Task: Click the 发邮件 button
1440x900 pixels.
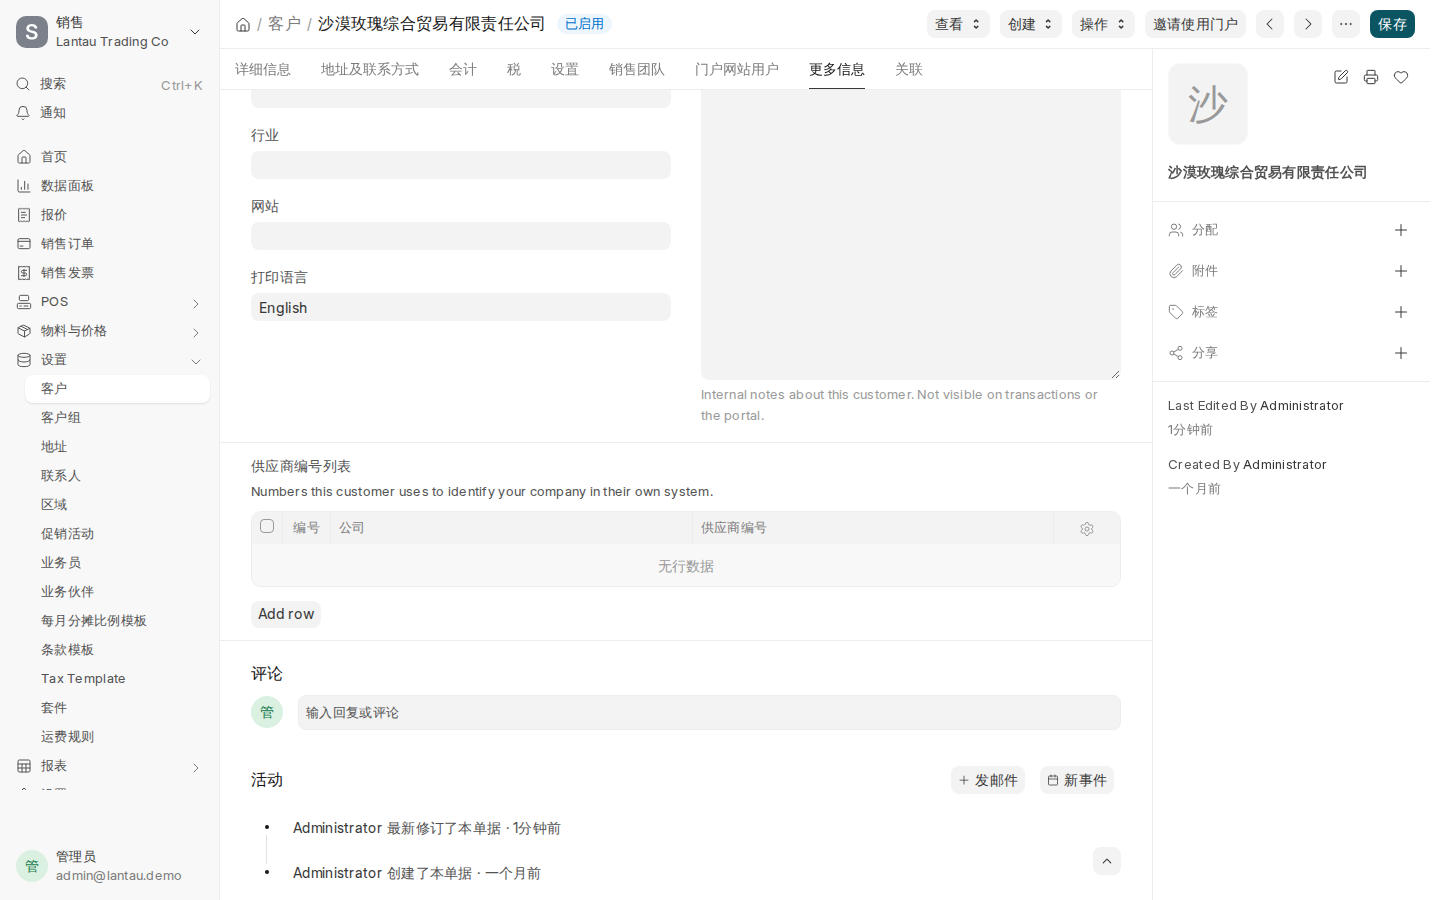Action: click(988, 780)
